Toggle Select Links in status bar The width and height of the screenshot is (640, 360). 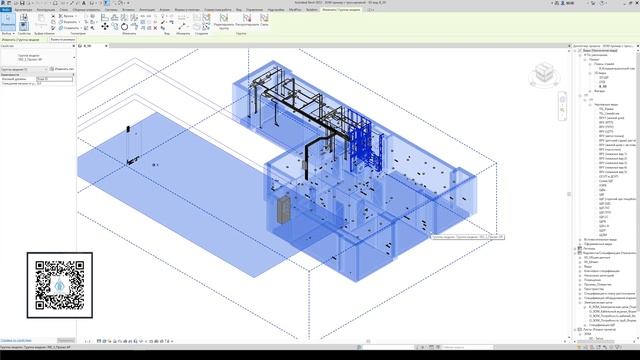pyautogui.click(x=579, y=347)
